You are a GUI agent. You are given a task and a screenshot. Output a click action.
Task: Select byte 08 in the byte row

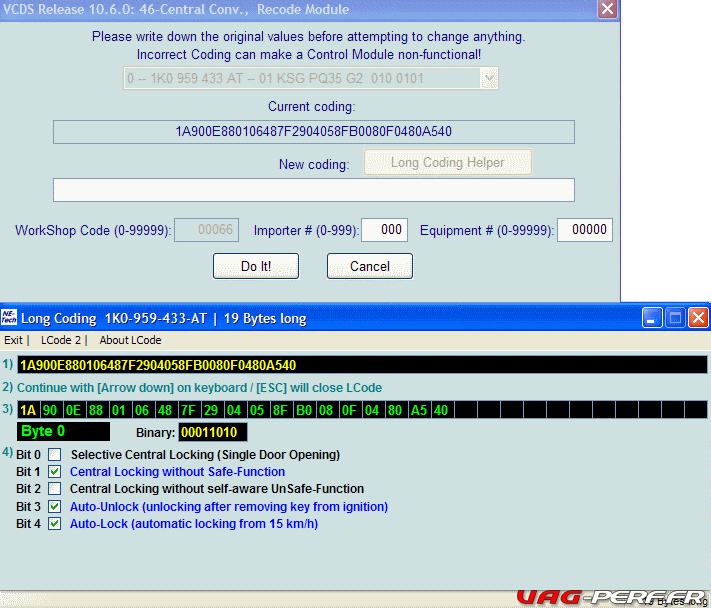click(328, 410)
